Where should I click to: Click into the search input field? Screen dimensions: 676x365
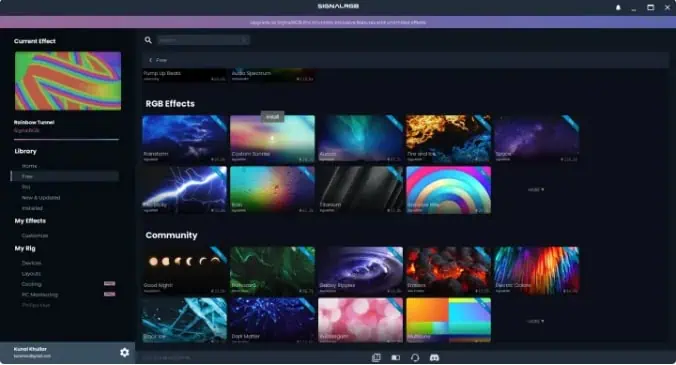click(x=203, y=40)
